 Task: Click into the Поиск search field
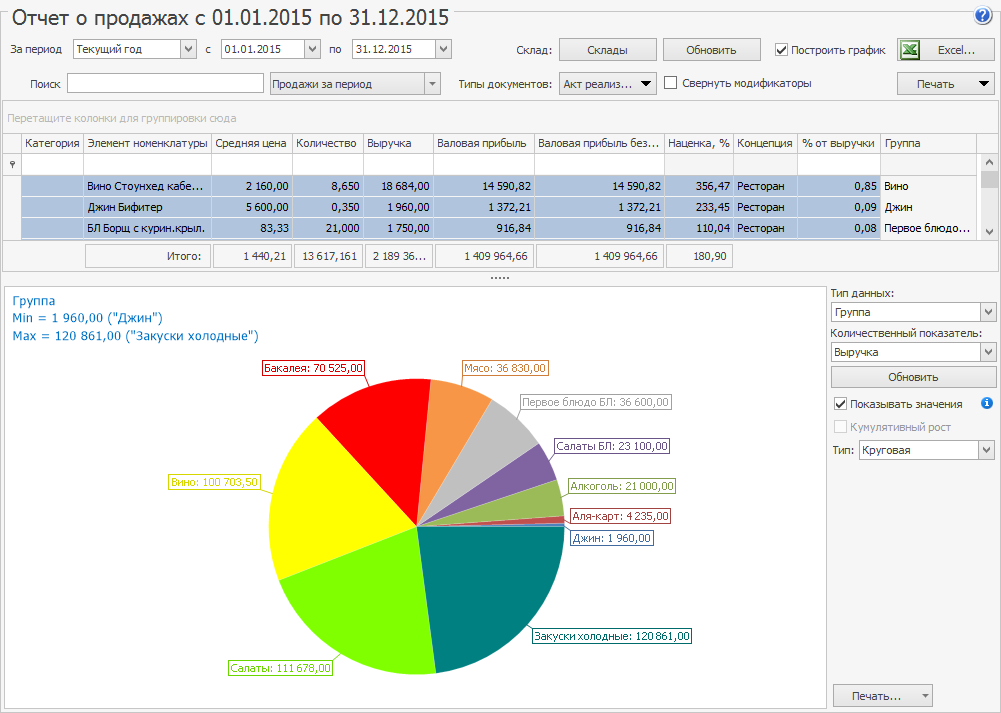[x=165, y=84]
